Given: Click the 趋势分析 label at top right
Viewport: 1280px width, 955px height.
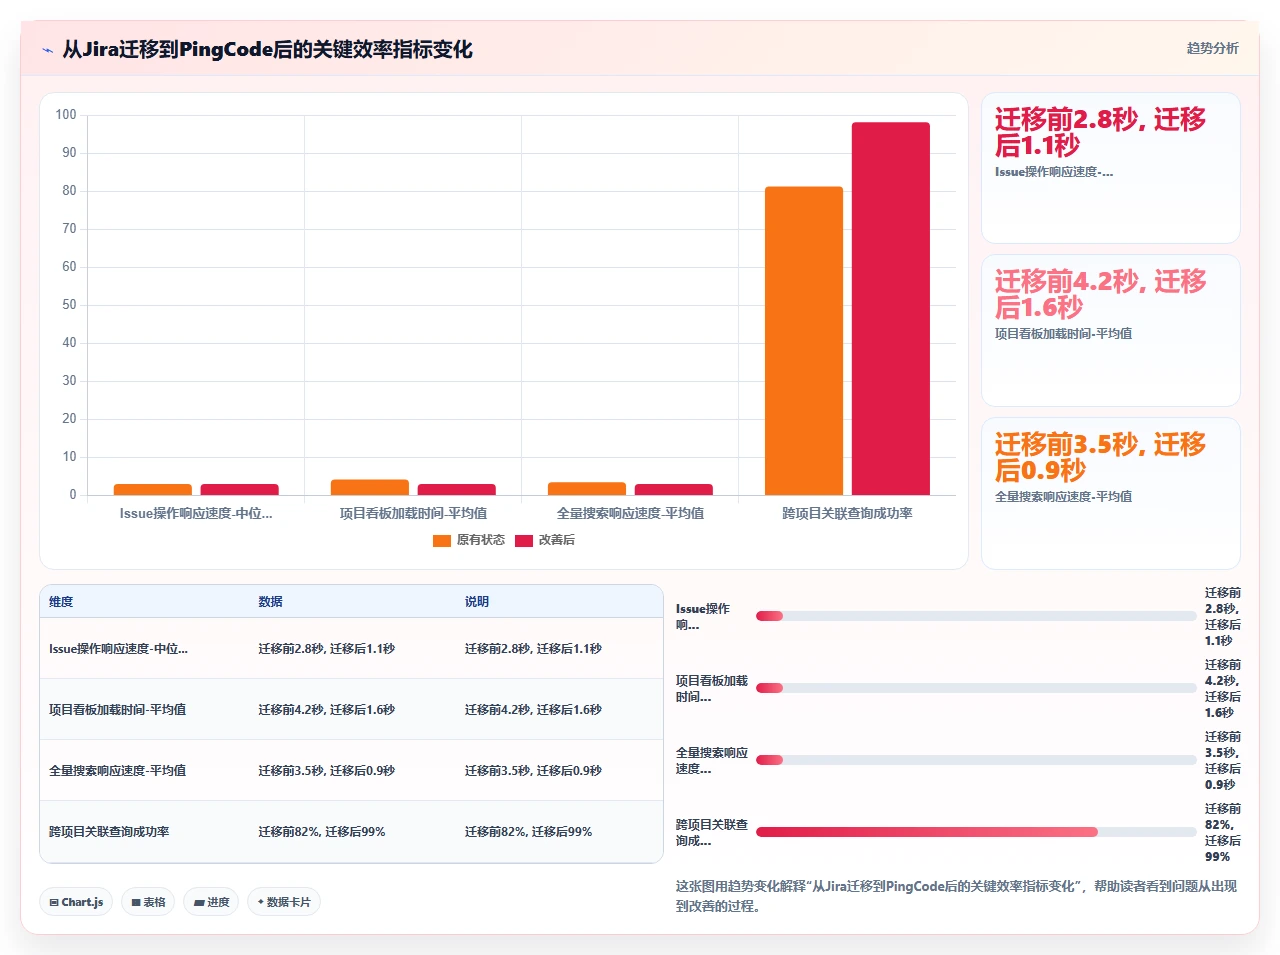Looking at the screenshot, I should (x=1212, y=48).
